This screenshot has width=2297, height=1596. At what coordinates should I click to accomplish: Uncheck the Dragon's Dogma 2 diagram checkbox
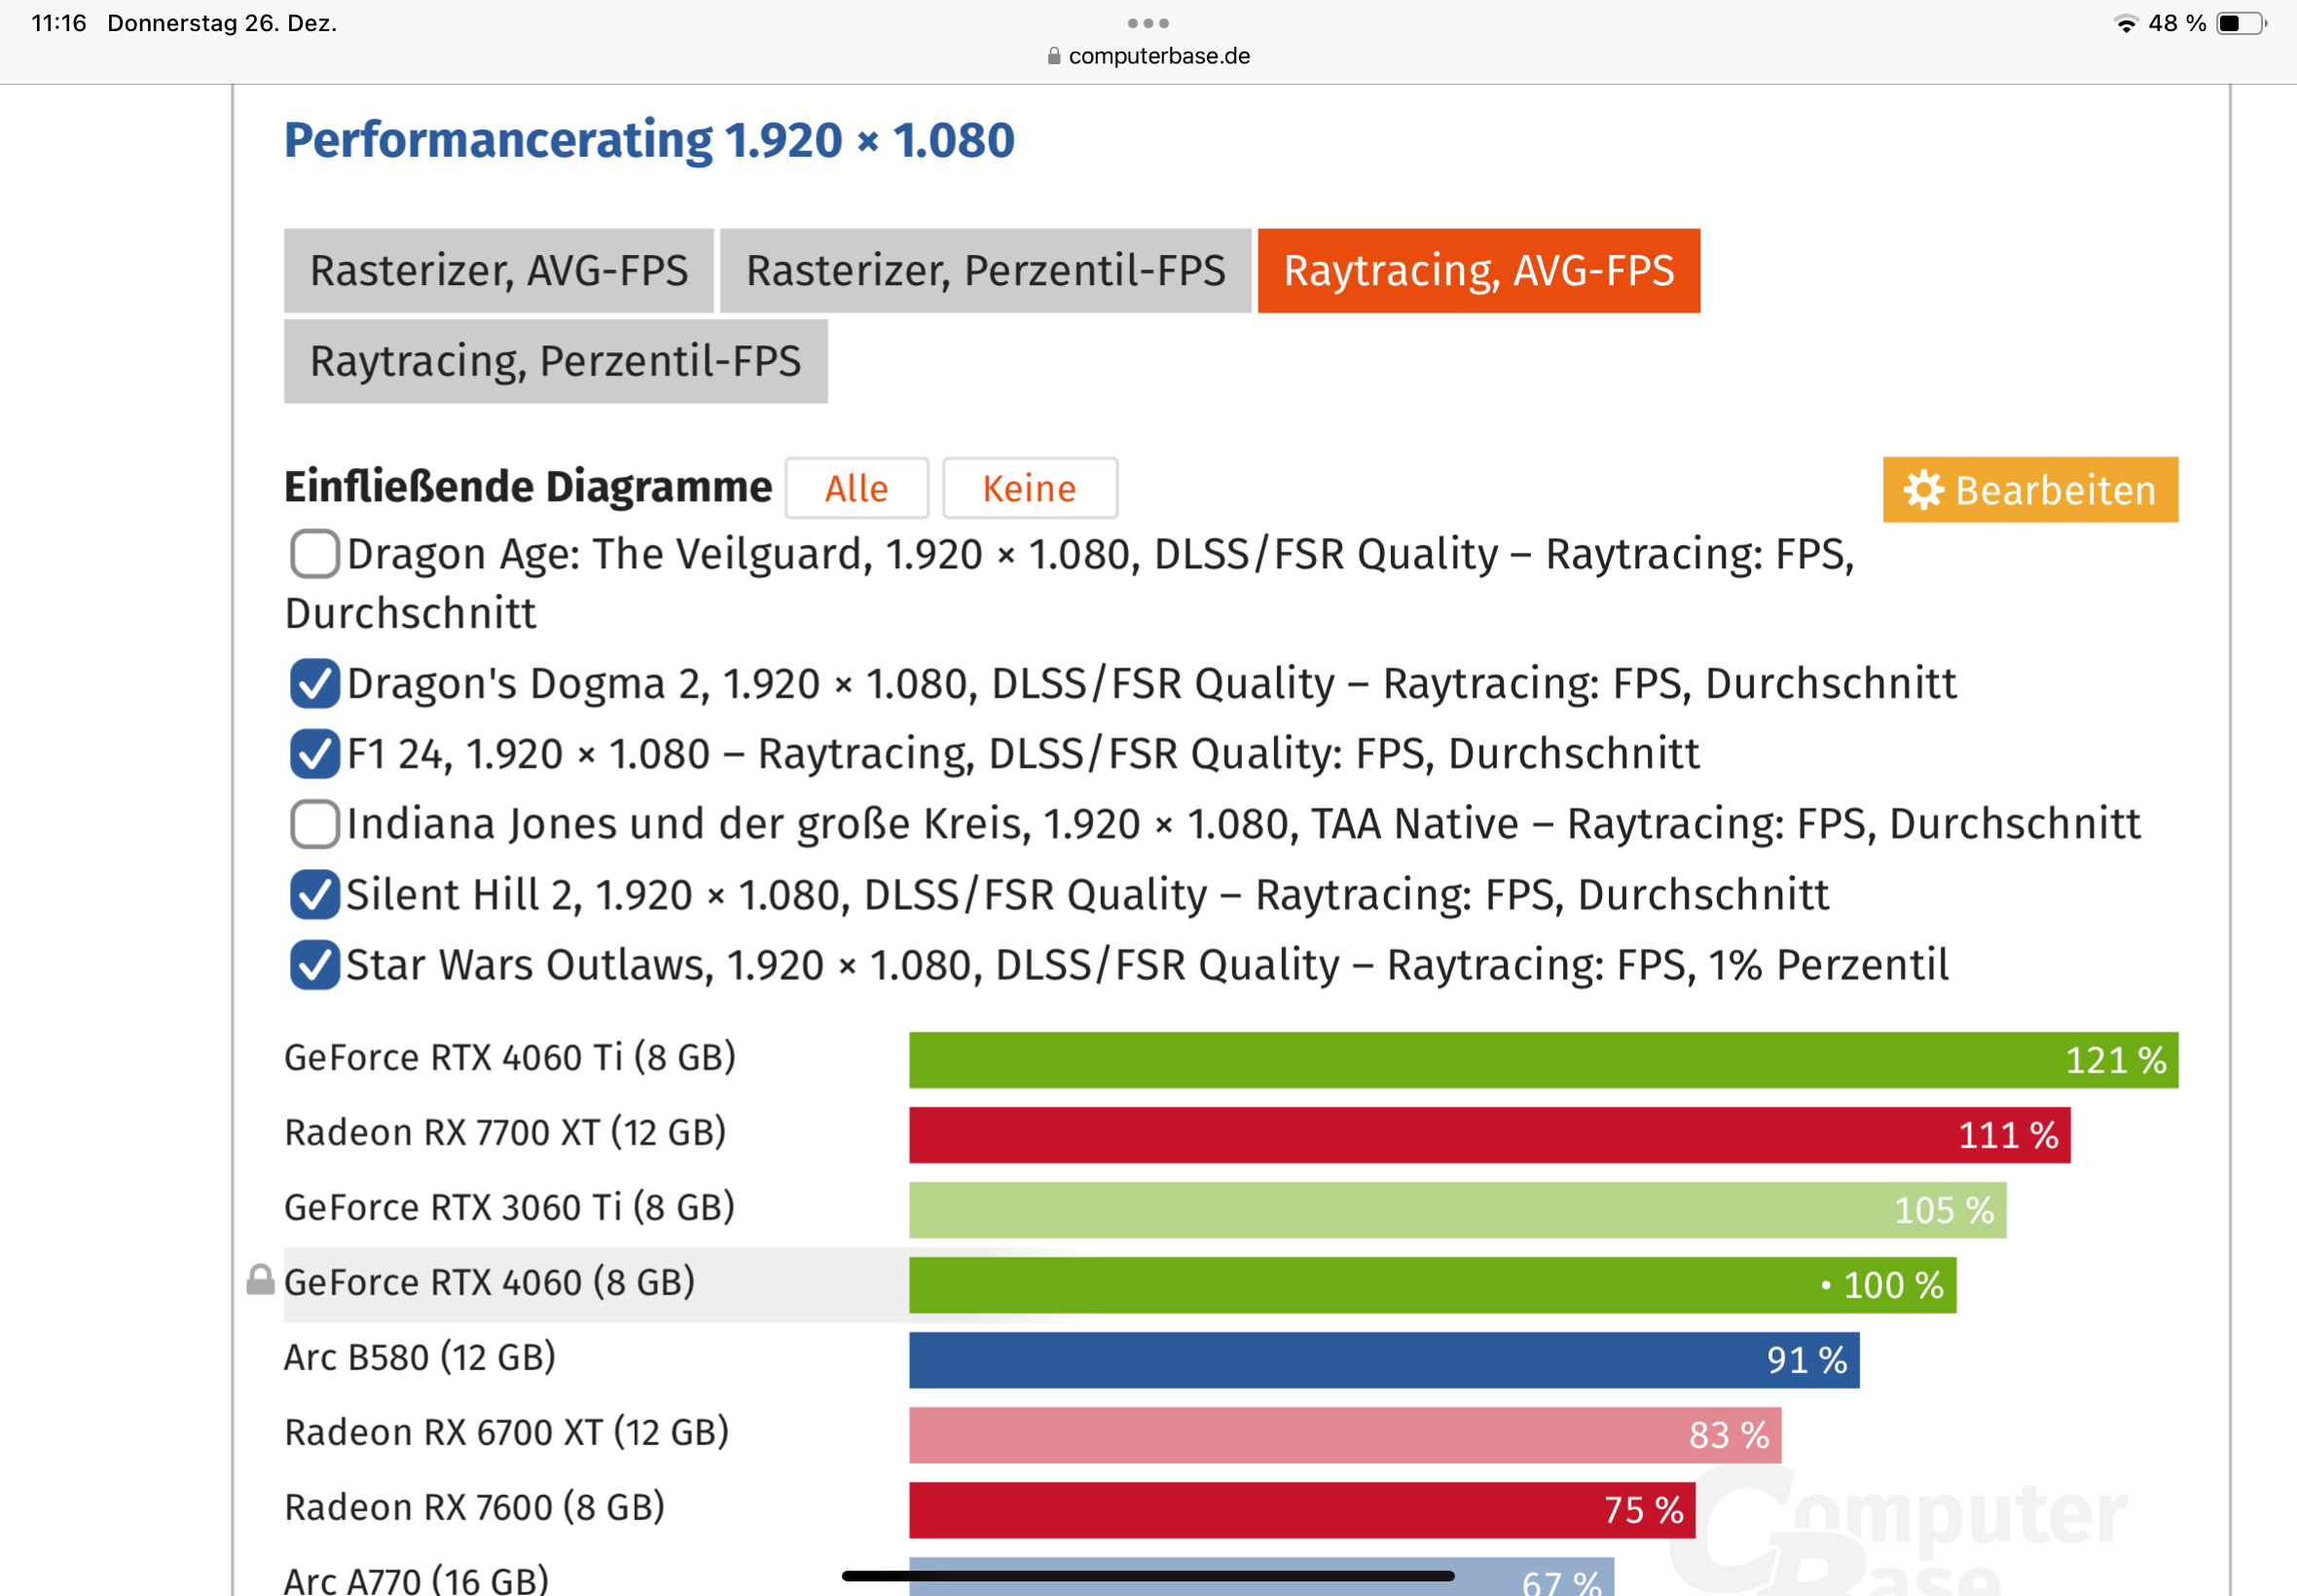point(315,684)
